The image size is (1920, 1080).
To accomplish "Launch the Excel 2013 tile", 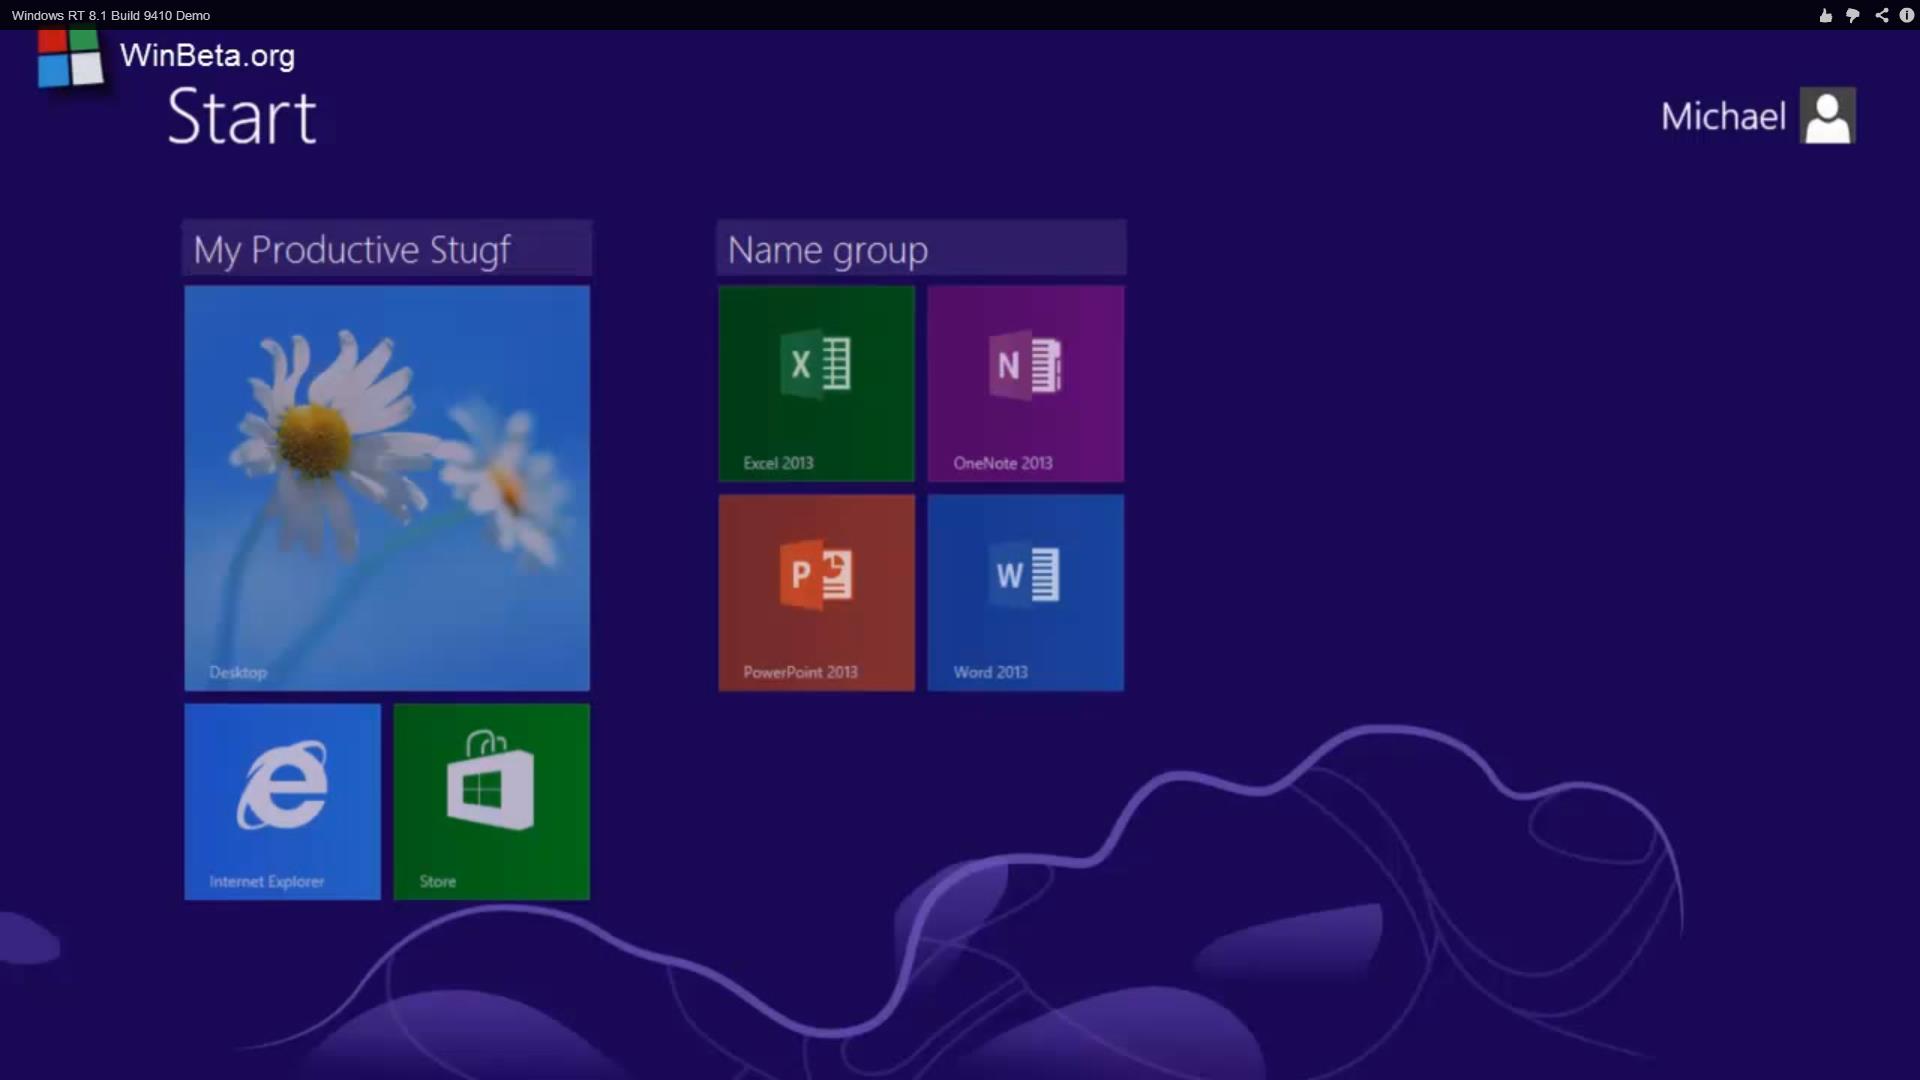I will pos(816,384).
